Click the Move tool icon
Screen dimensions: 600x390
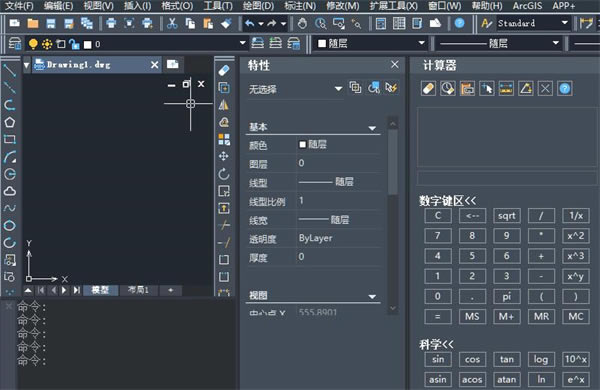point(224,156)
